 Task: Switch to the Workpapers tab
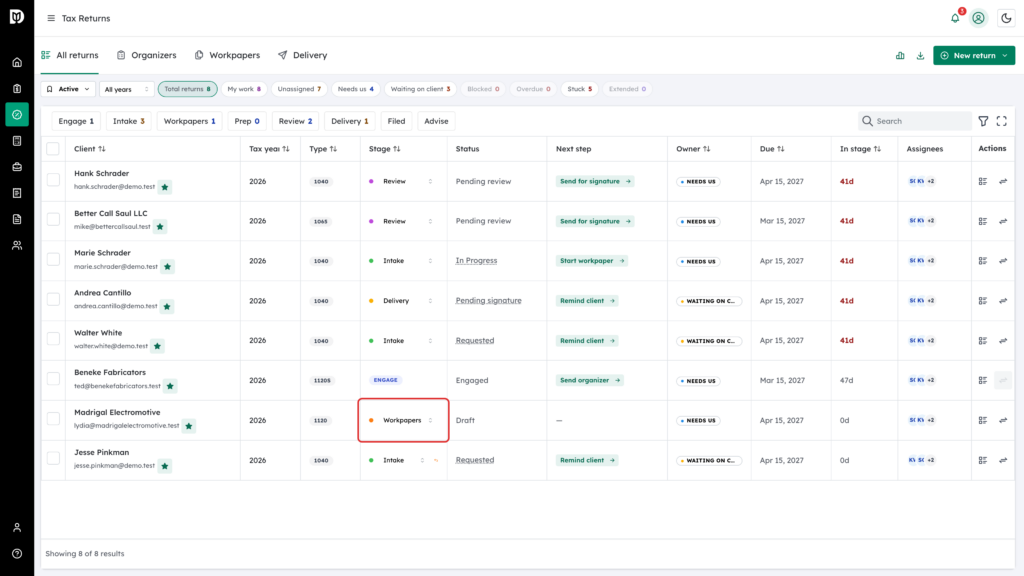tap(227, 56)
